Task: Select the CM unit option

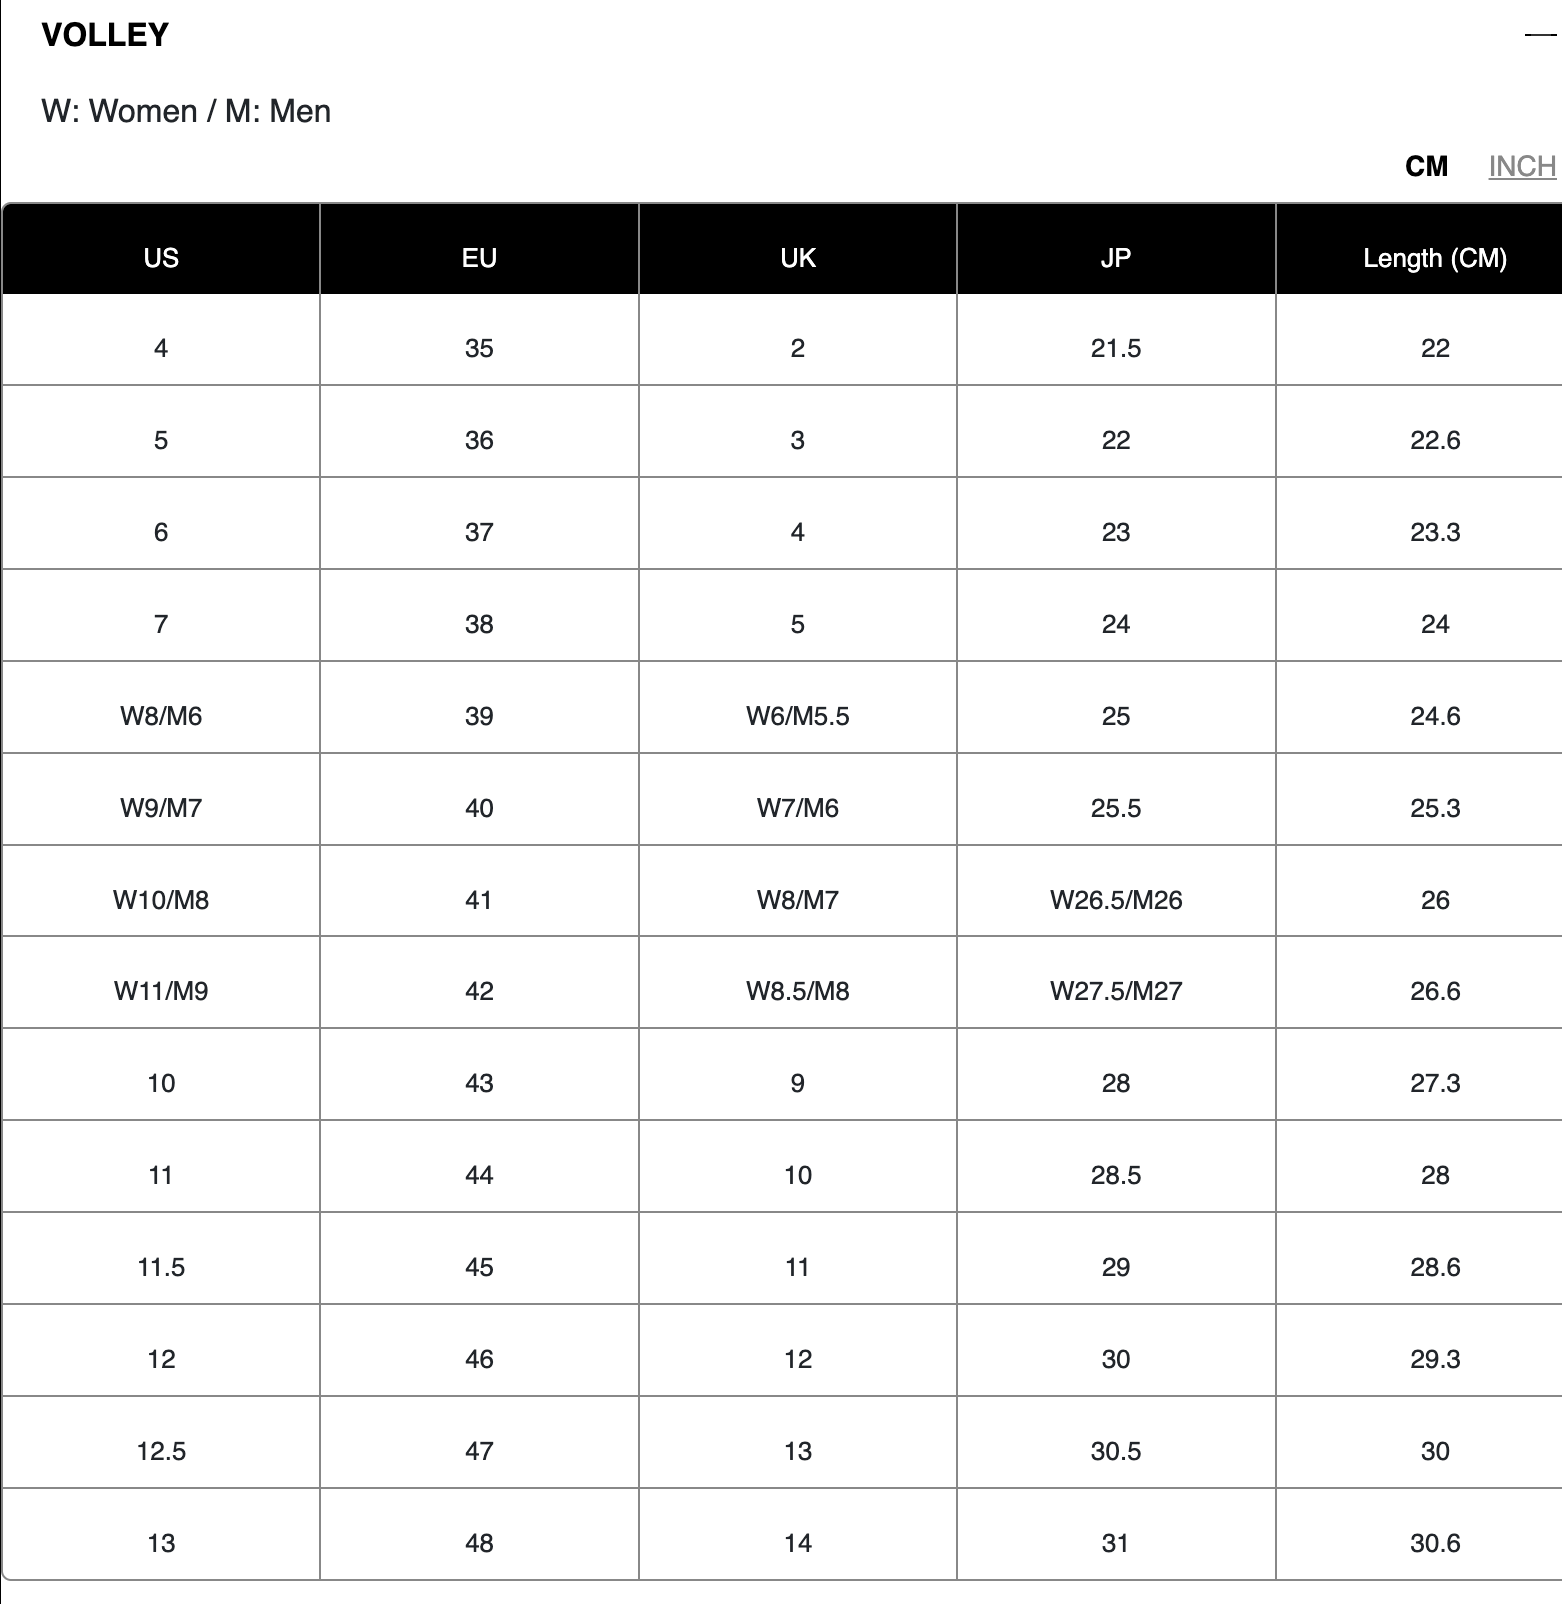Action: 1426,166
